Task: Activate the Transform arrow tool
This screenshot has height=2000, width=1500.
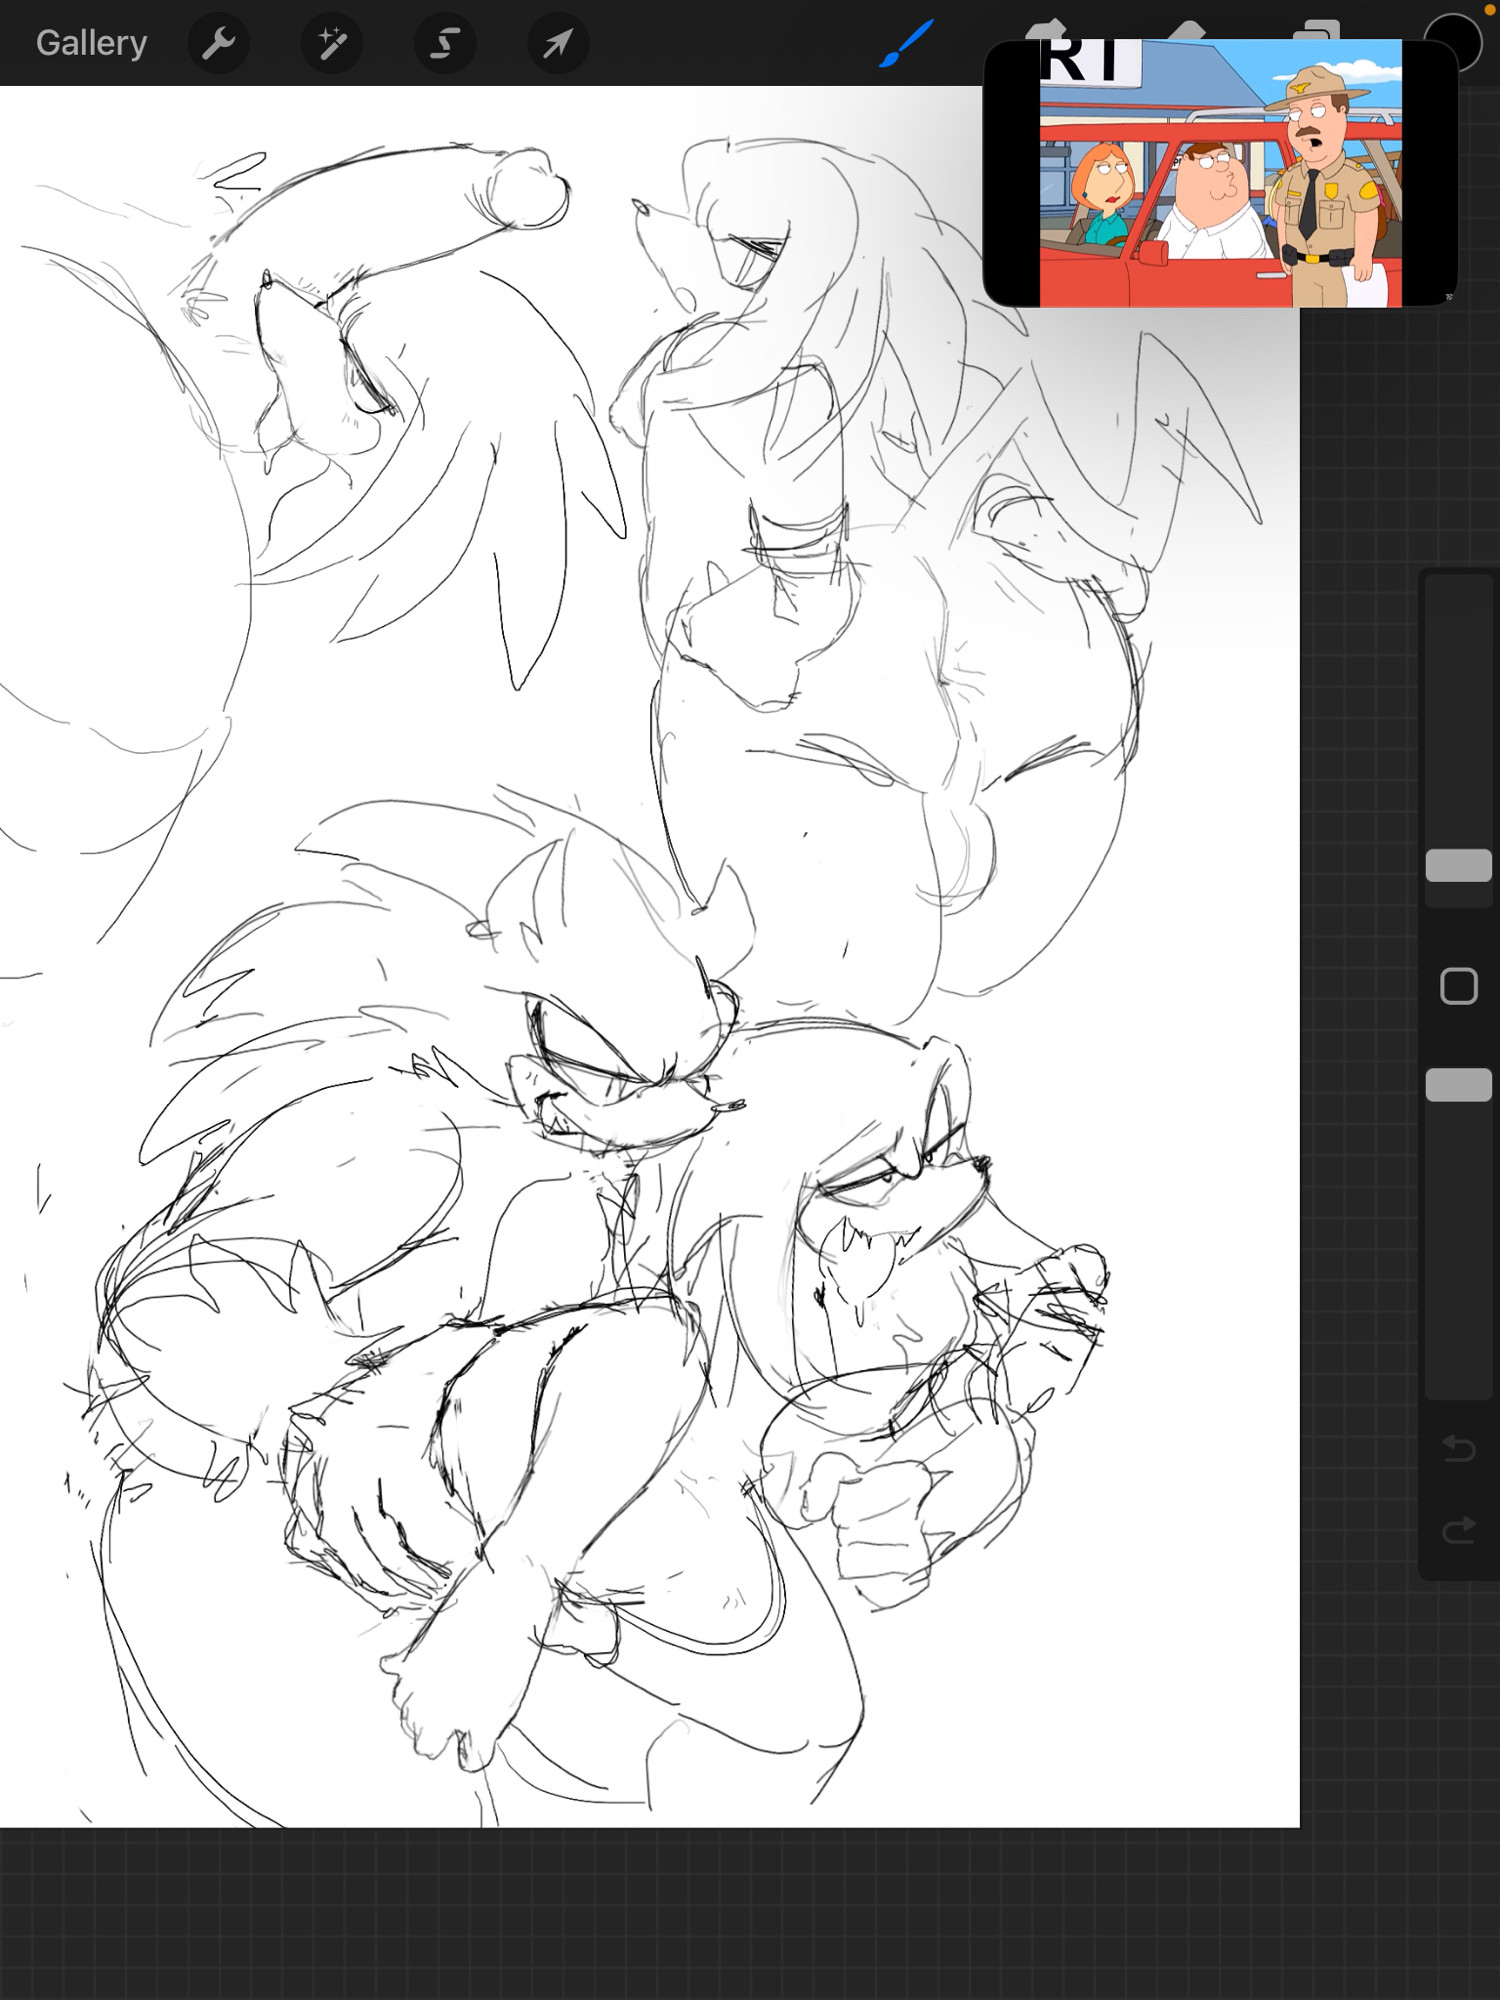Action: (x=558, y=43)
